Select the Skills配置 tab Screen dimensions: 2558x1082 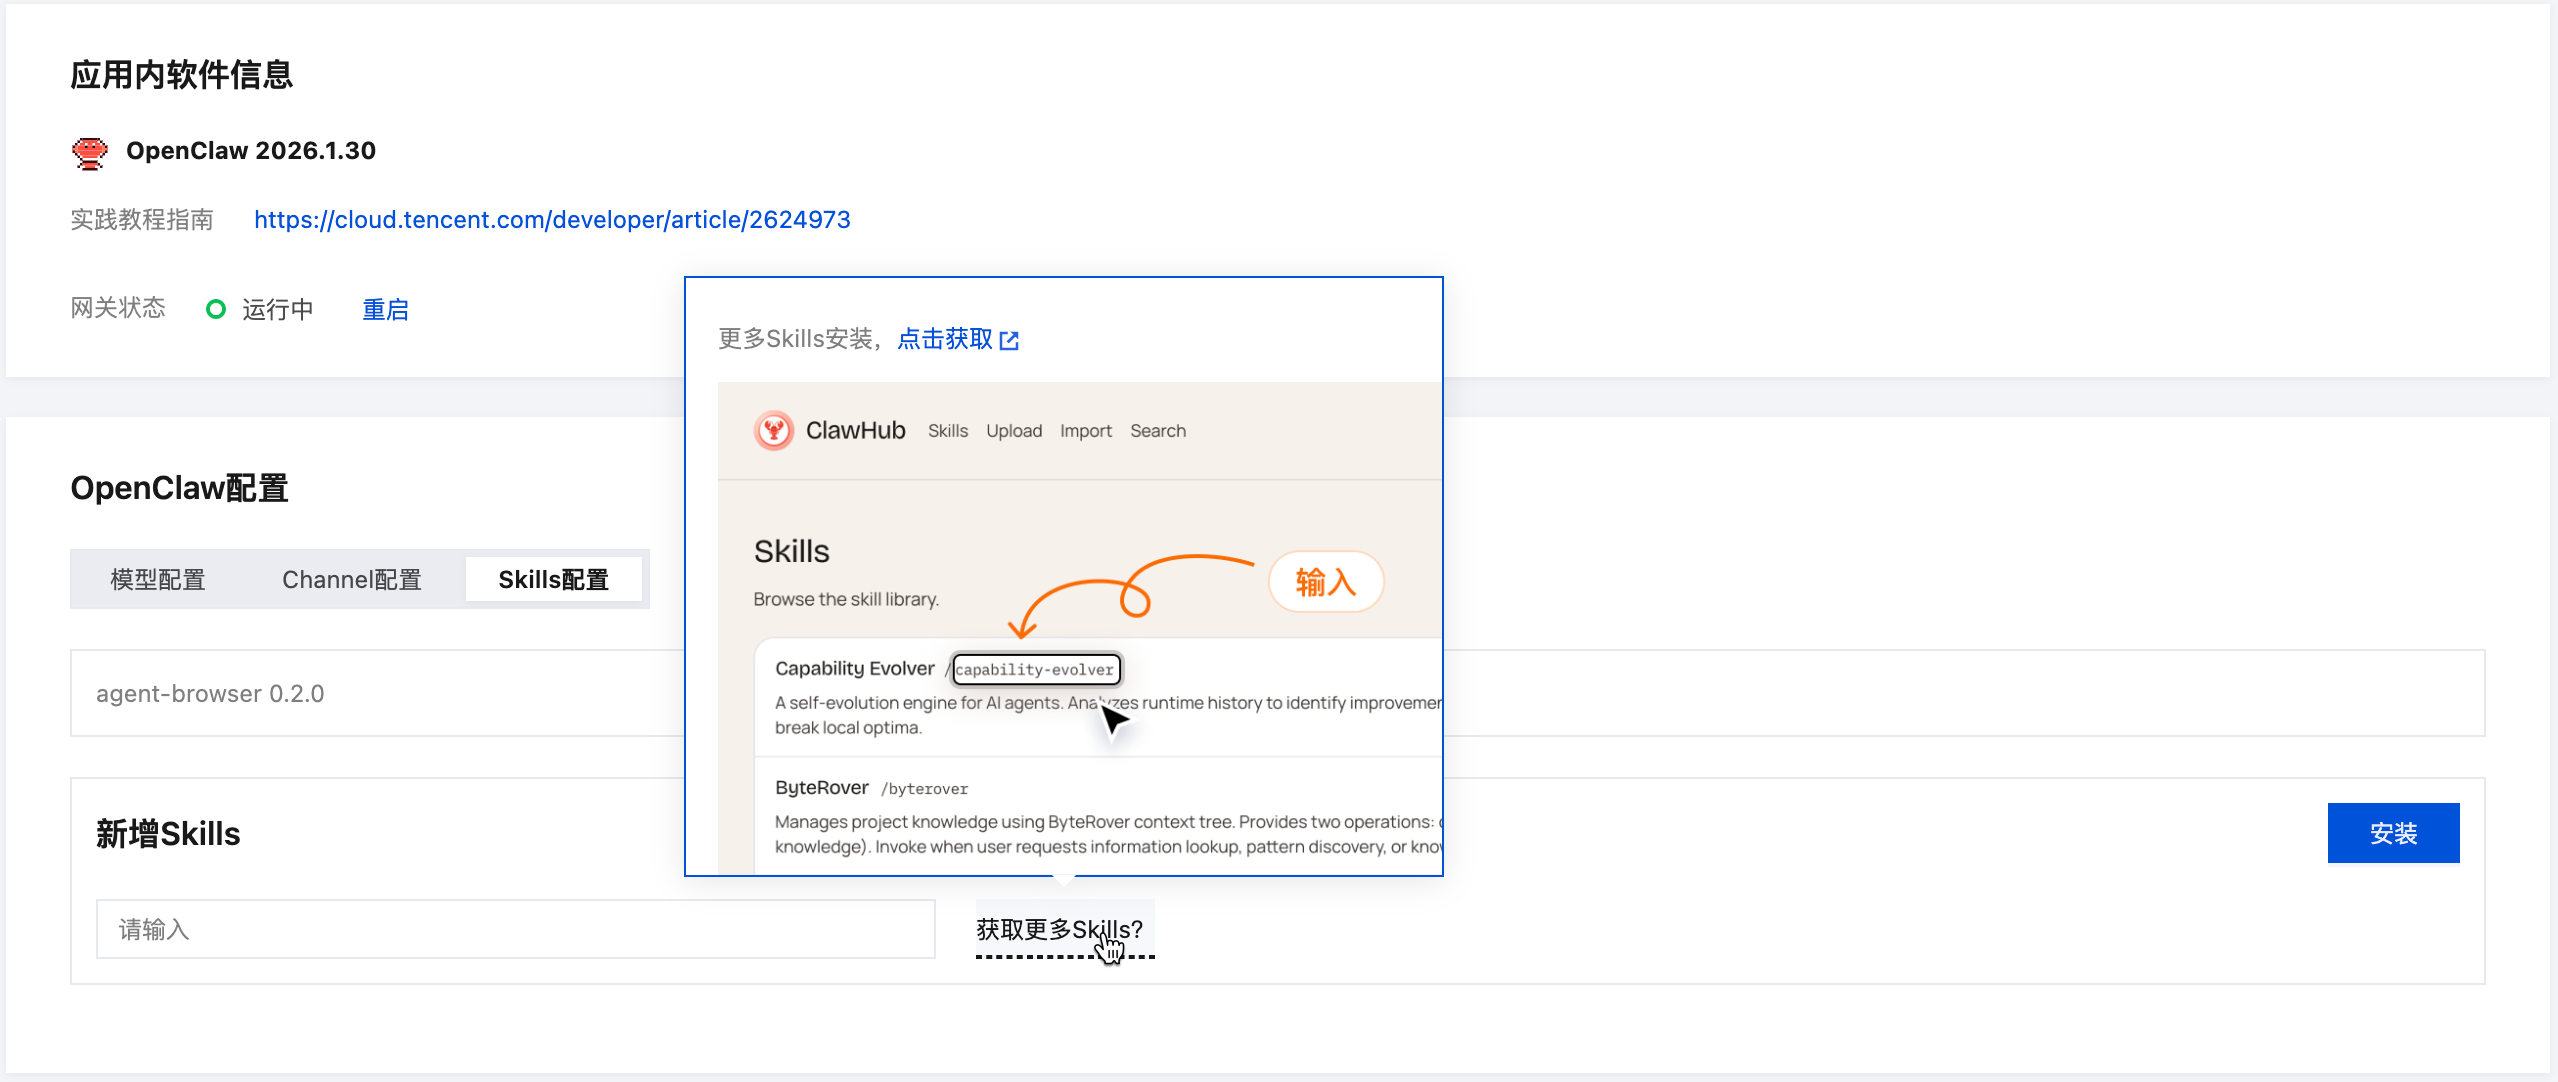[554, 579]
